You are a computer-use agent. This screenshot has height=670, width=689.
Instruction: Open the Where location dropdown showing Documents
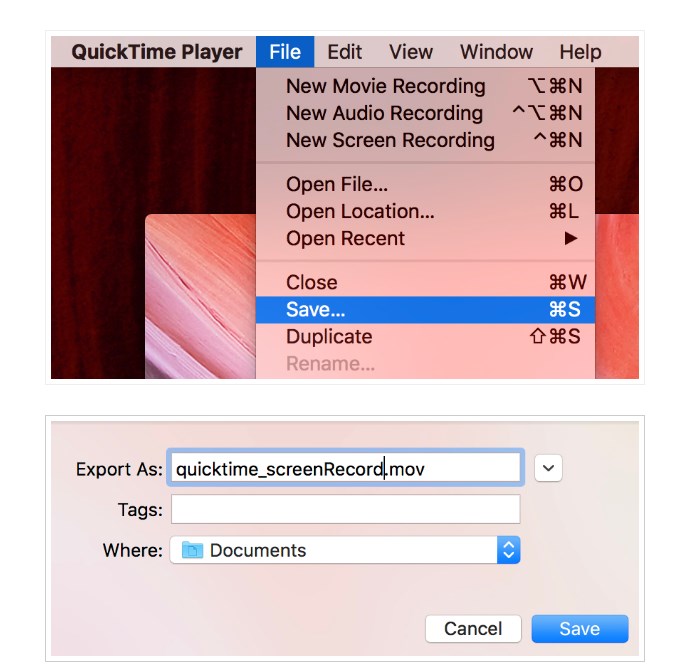(x=345, y=550)
